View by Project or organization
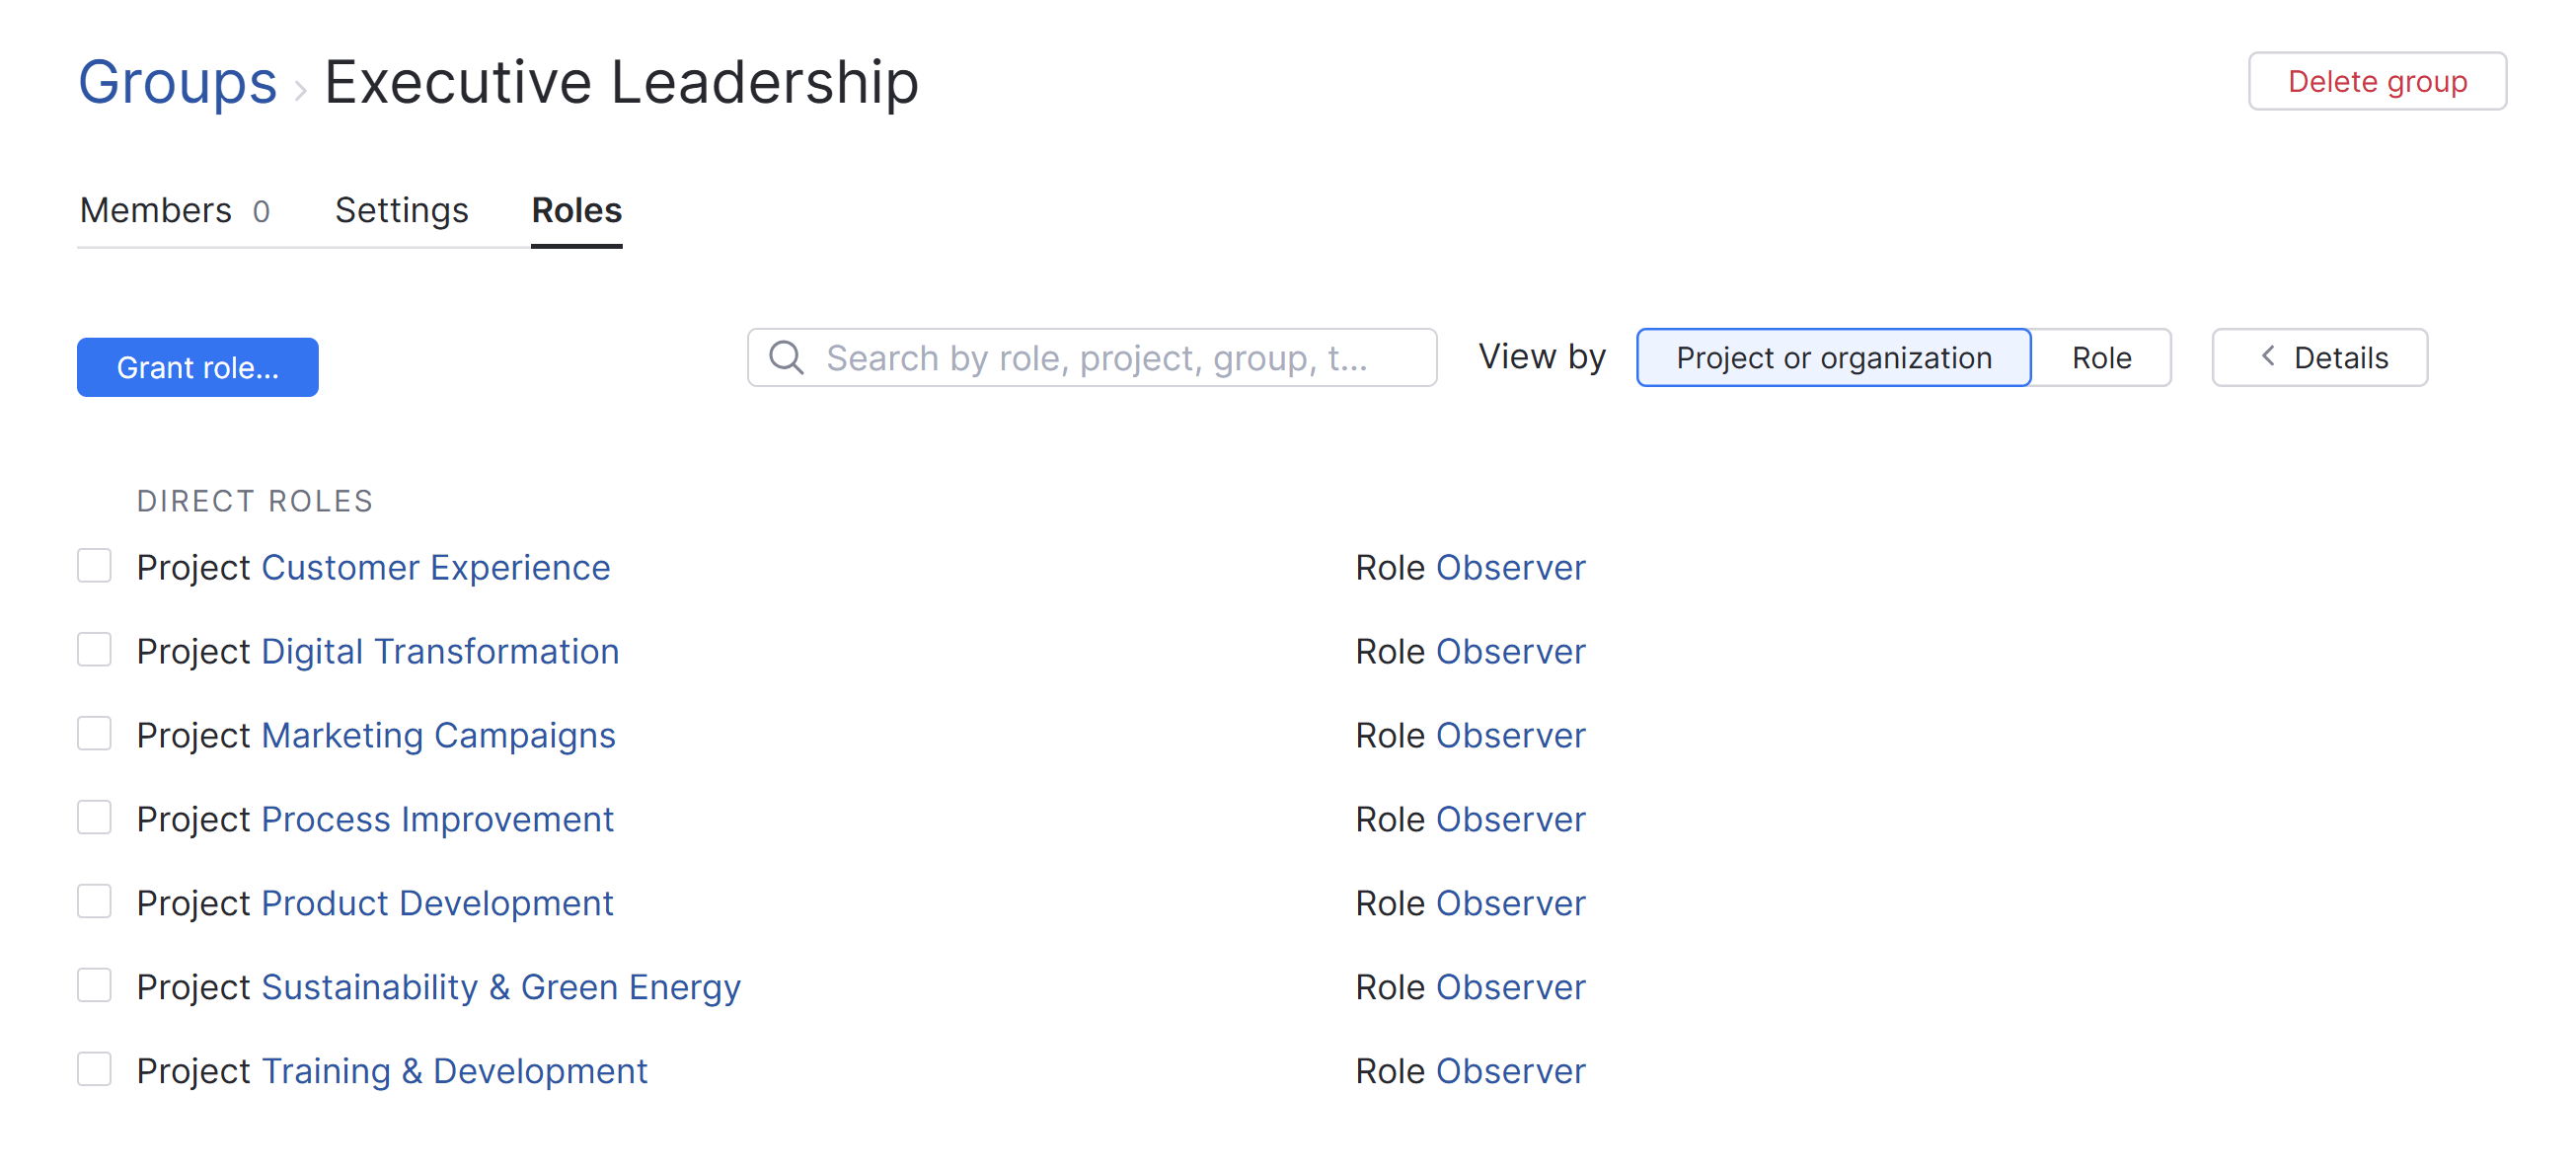The image size is (2576, 1174). coord(1832,357)
